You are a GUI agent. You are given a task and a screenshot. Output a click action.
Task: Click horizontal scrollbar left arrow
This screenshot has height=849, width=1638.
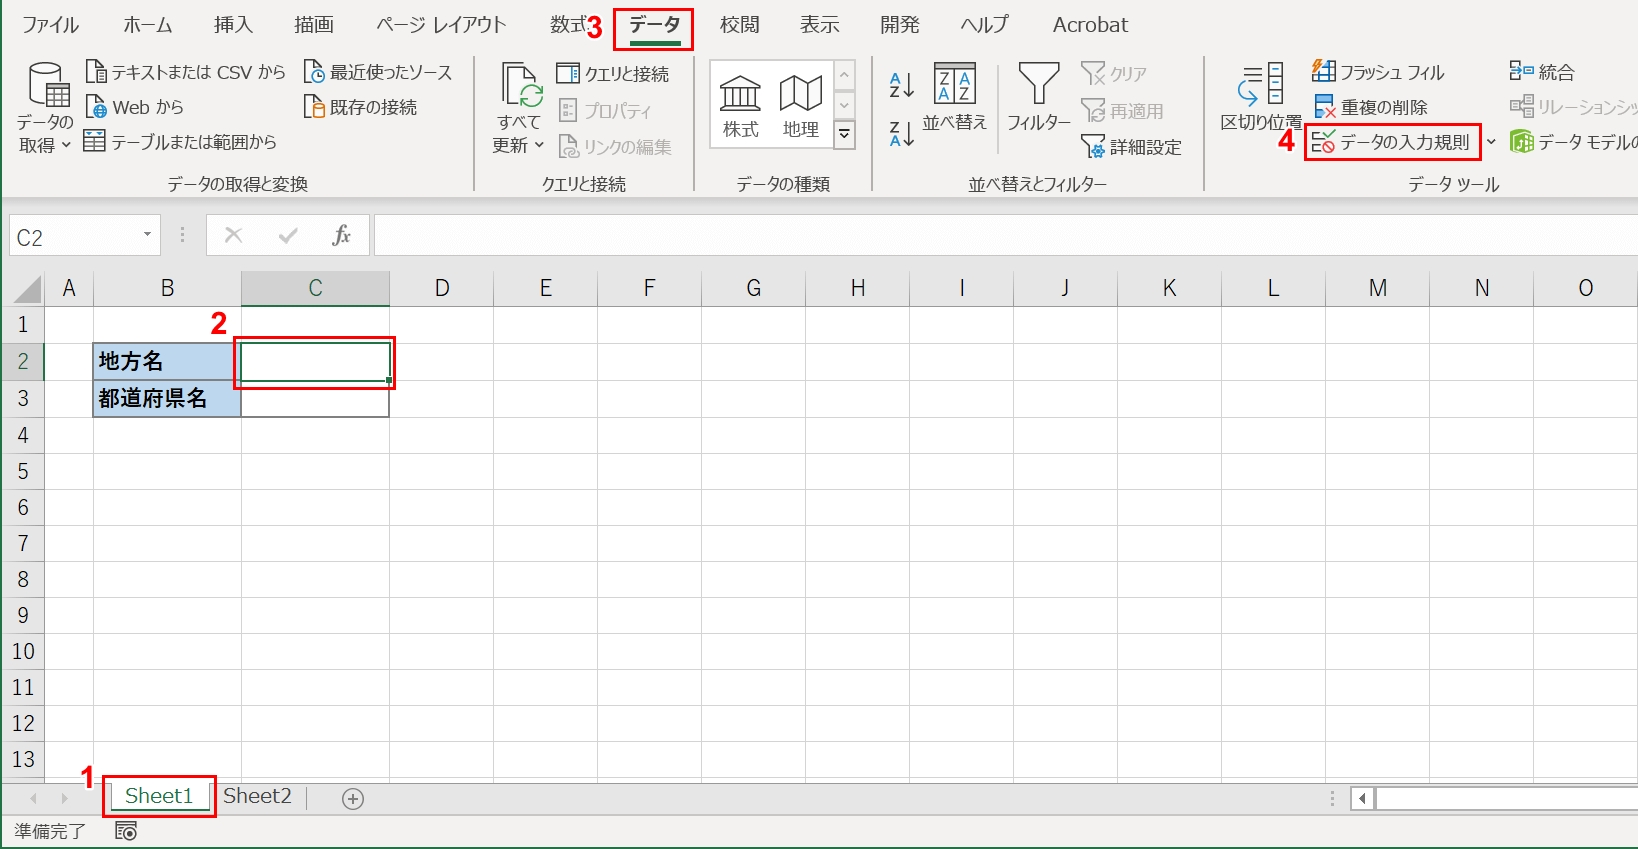(x=1361, y=798)
